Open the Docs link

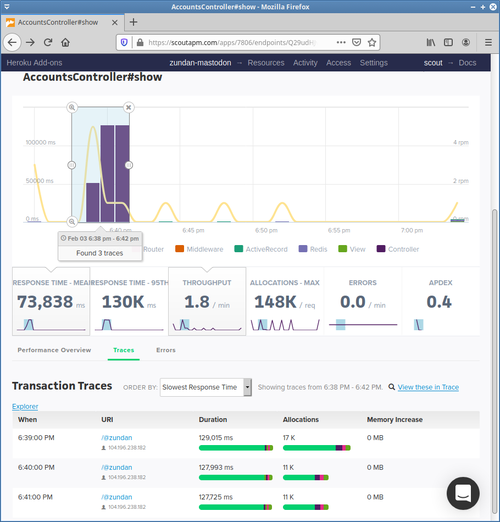coord(467,63)
